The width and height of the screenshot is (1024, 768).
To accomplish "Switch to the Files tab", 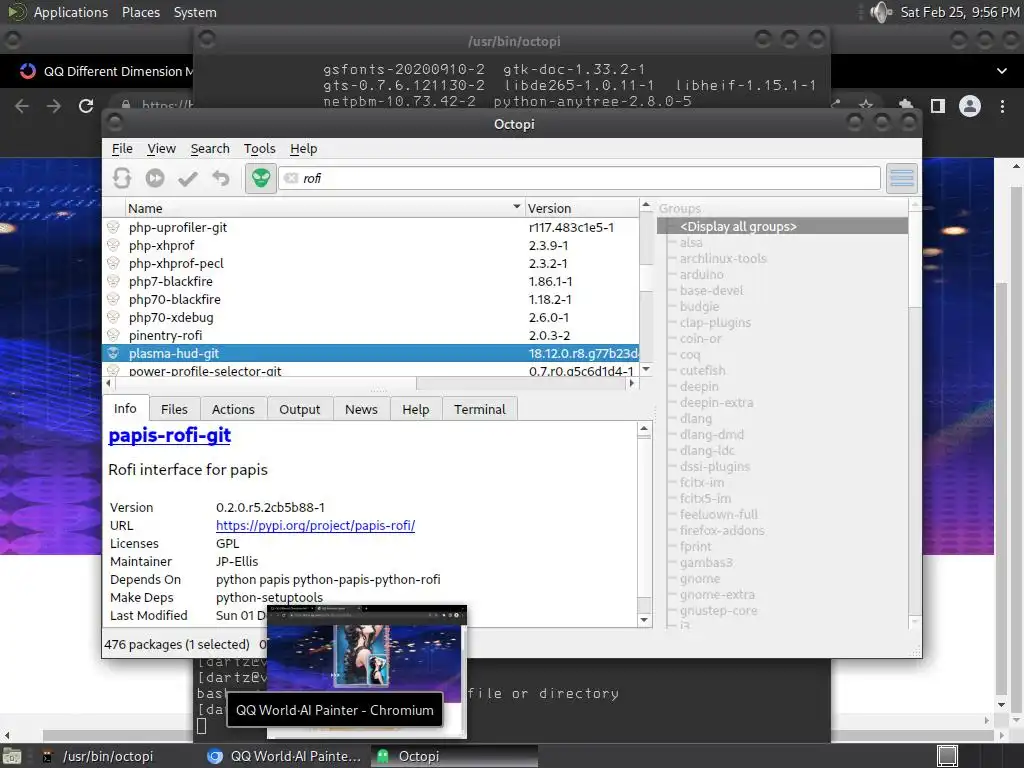I will coord(174,409).
